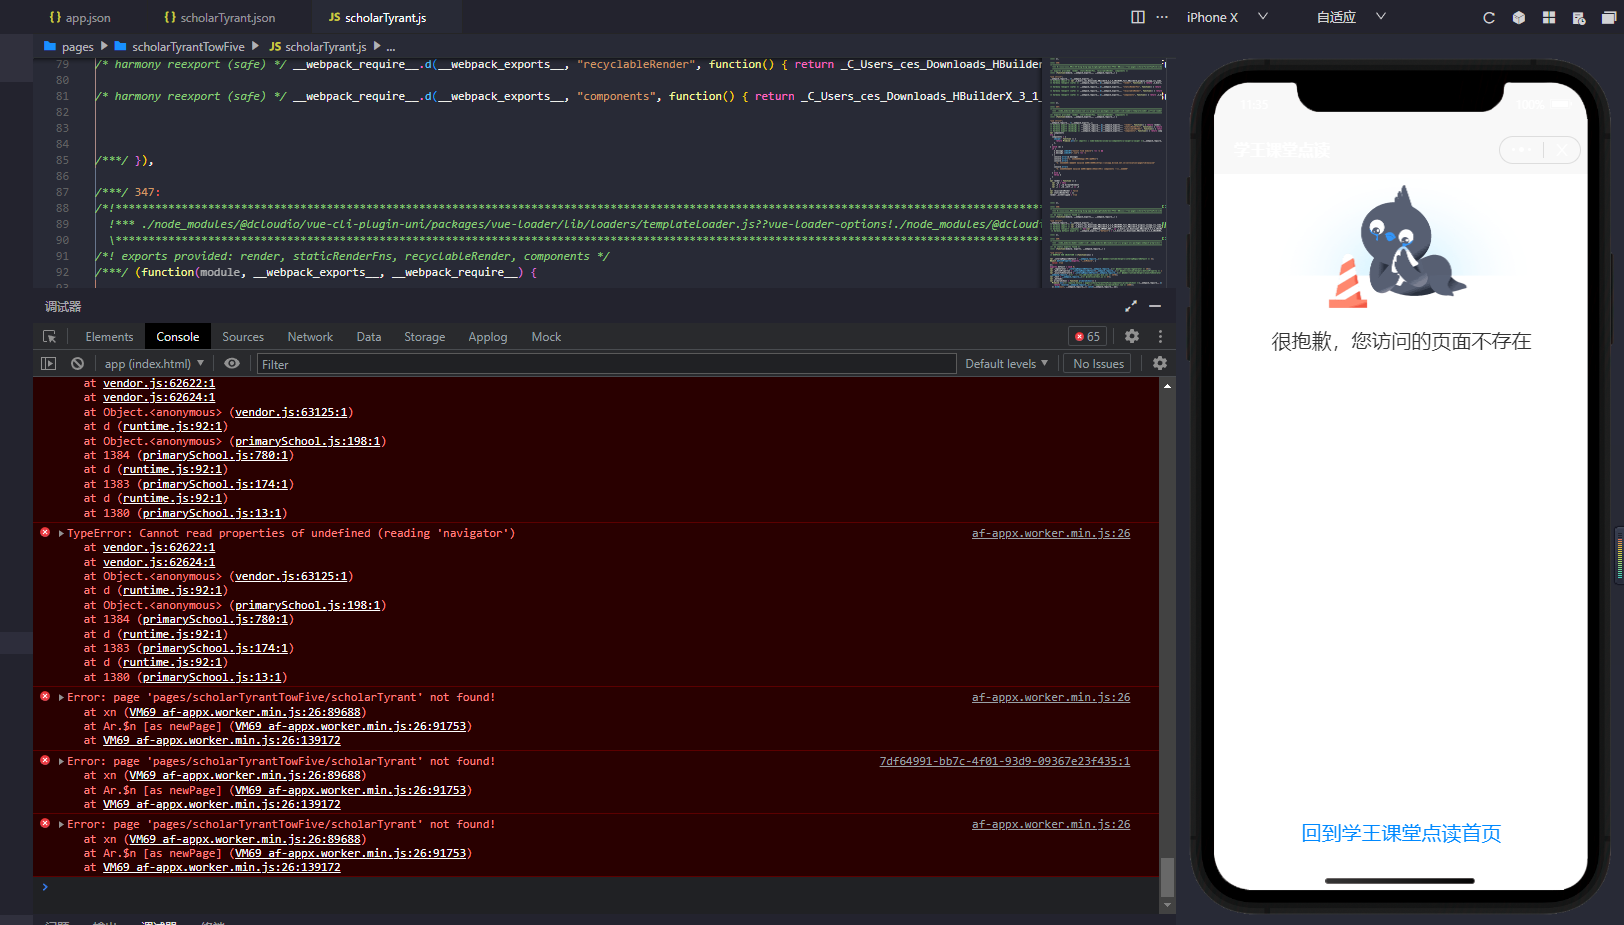
Task: Open the Data devtools tab
Action: pyautogui.click(x=369, y=337)
